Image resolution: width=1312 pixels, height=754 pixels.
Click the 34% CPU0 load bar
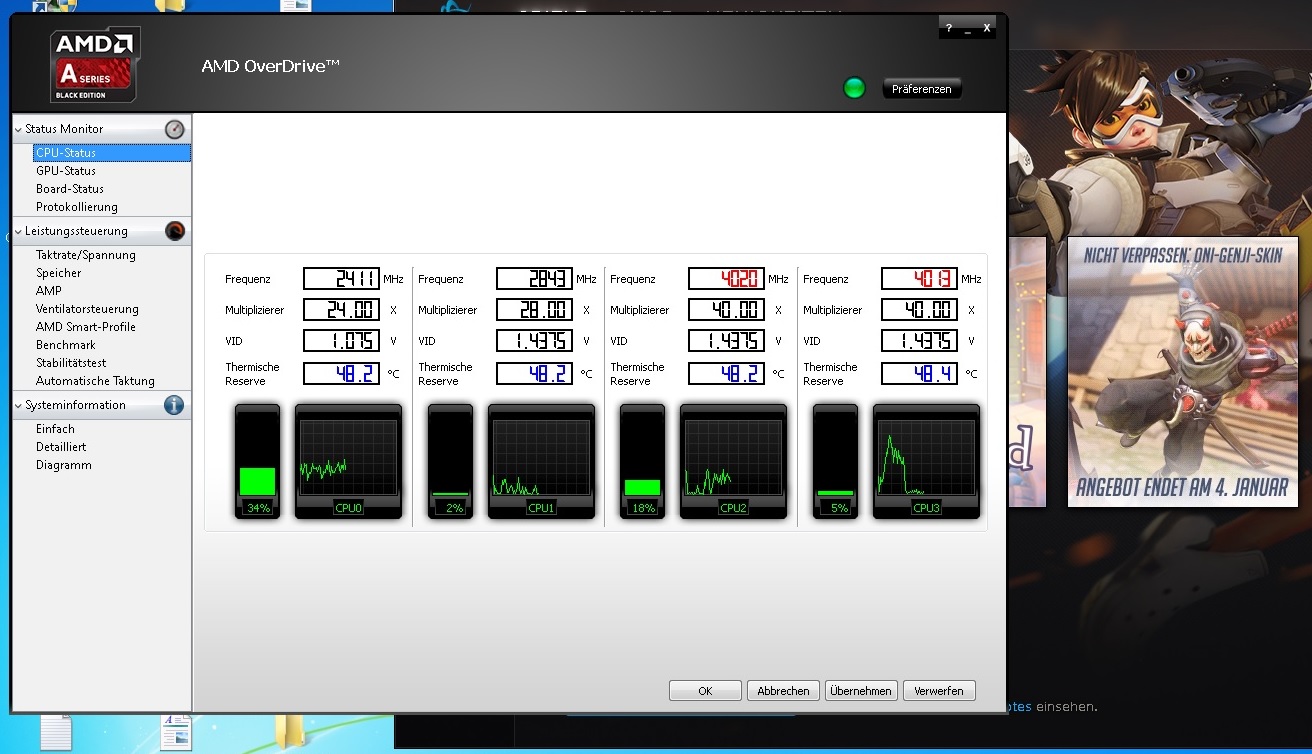pos(258,461)
